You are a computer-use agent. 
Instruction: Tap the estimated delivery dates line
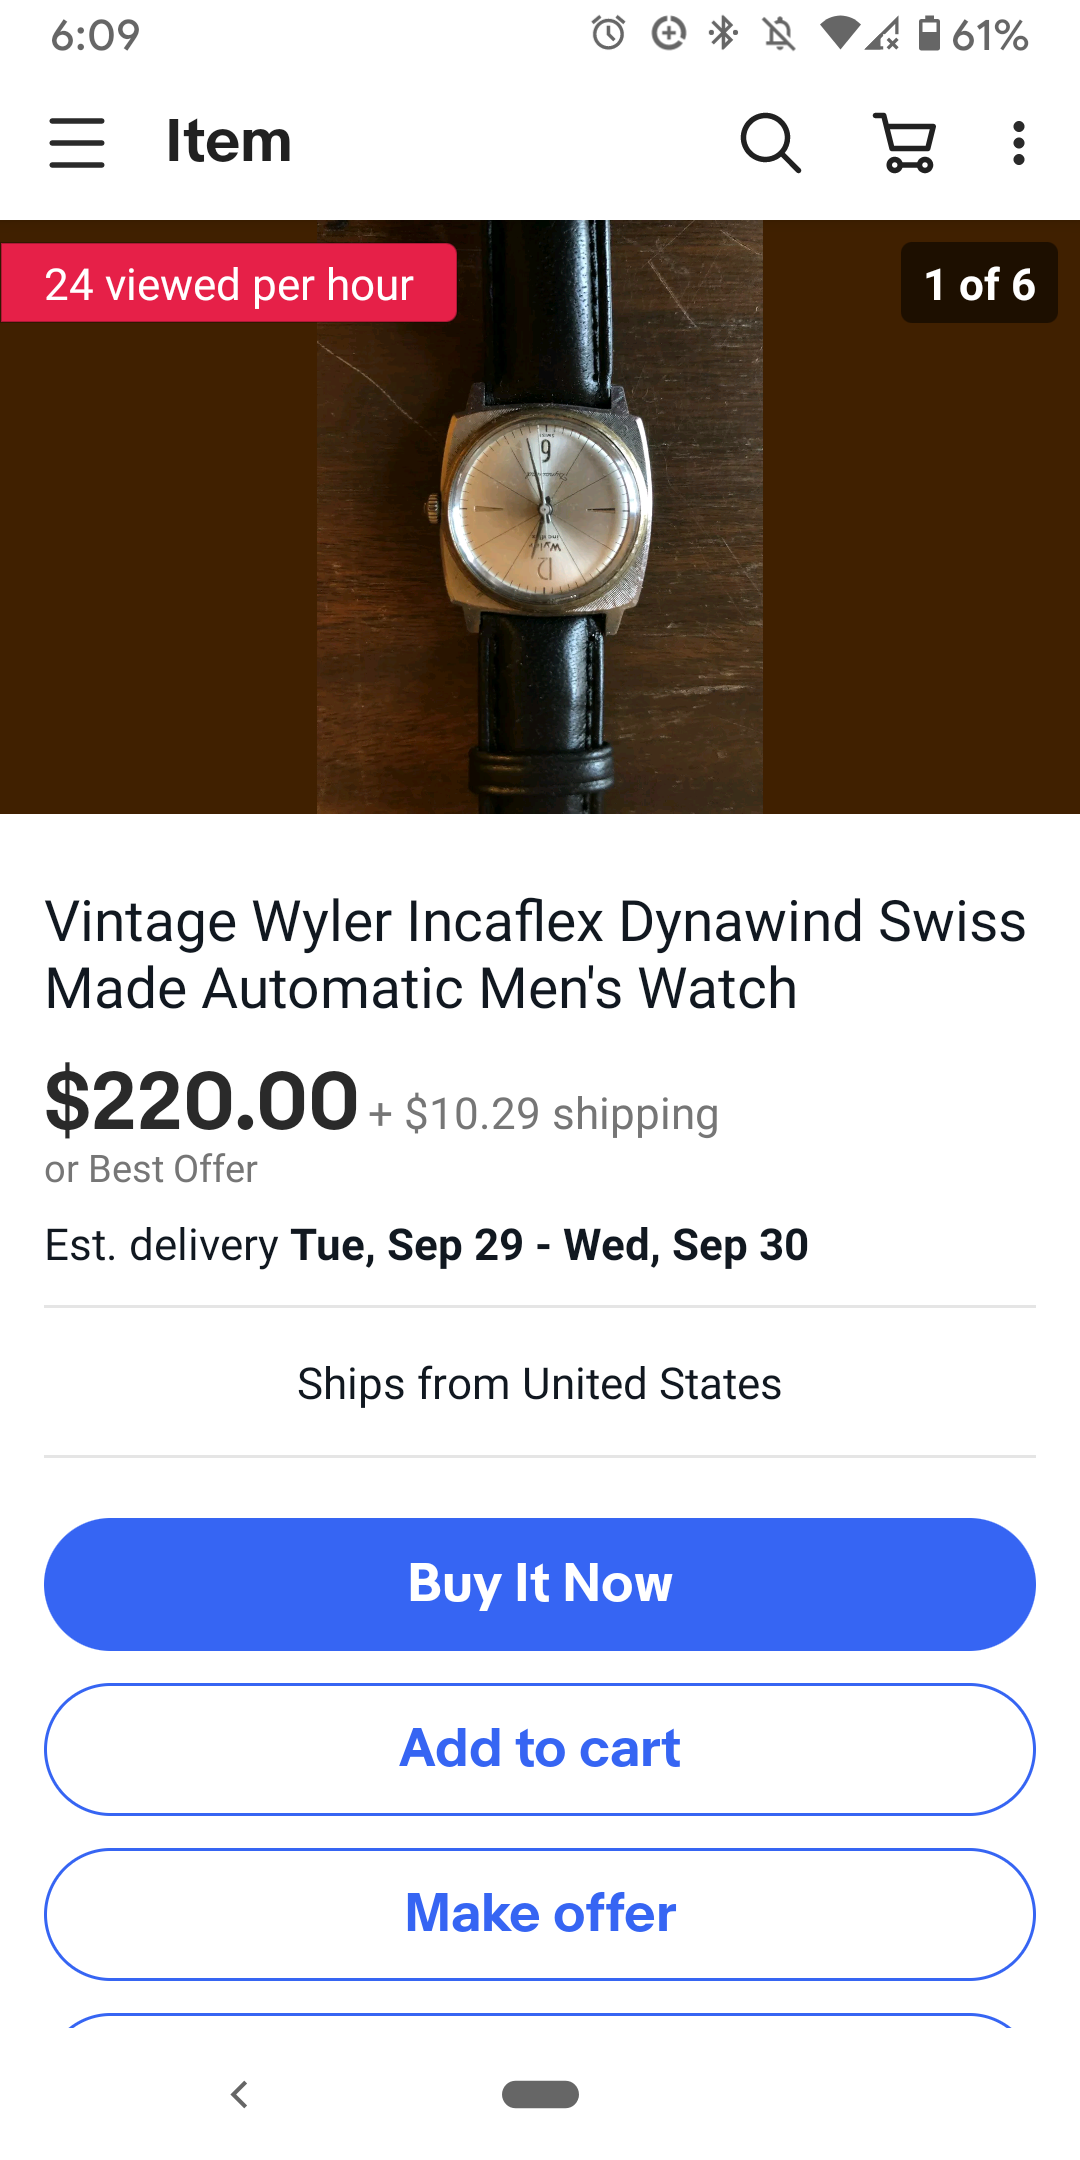point(427,1246)
